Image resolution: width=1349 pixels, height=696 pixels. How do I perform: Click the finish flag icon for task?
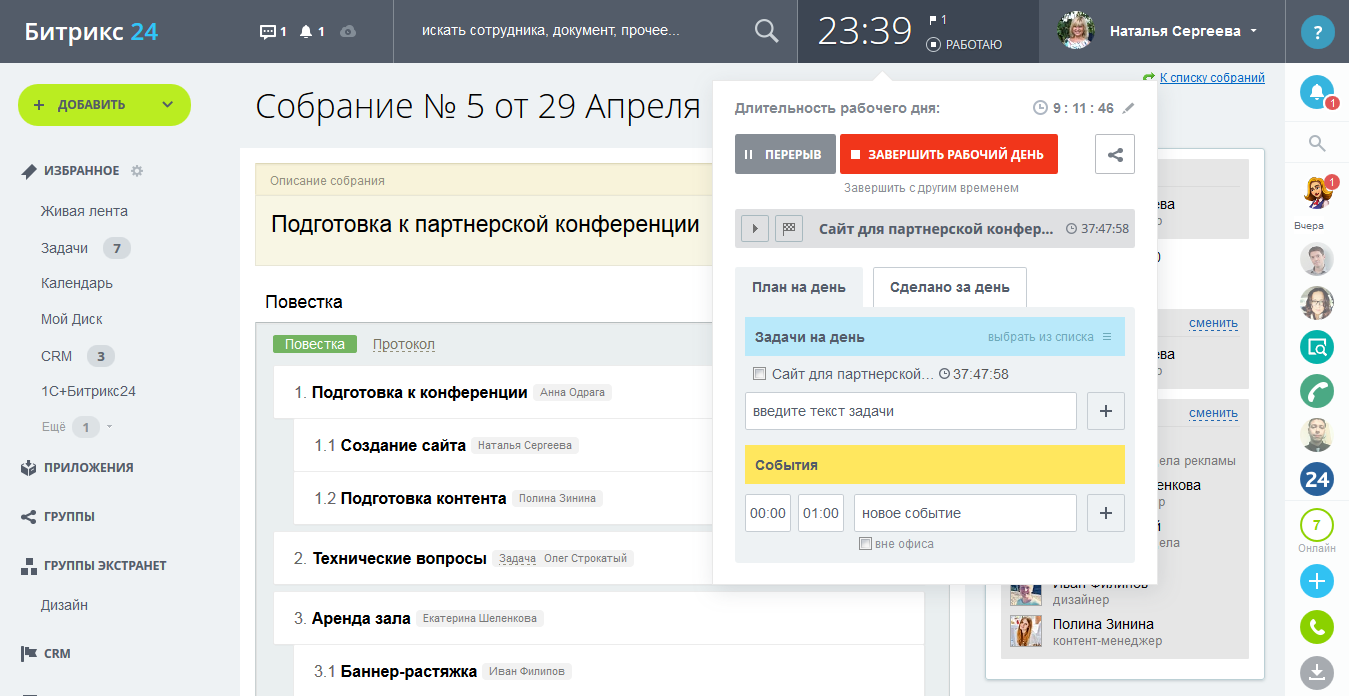(788, 229)
